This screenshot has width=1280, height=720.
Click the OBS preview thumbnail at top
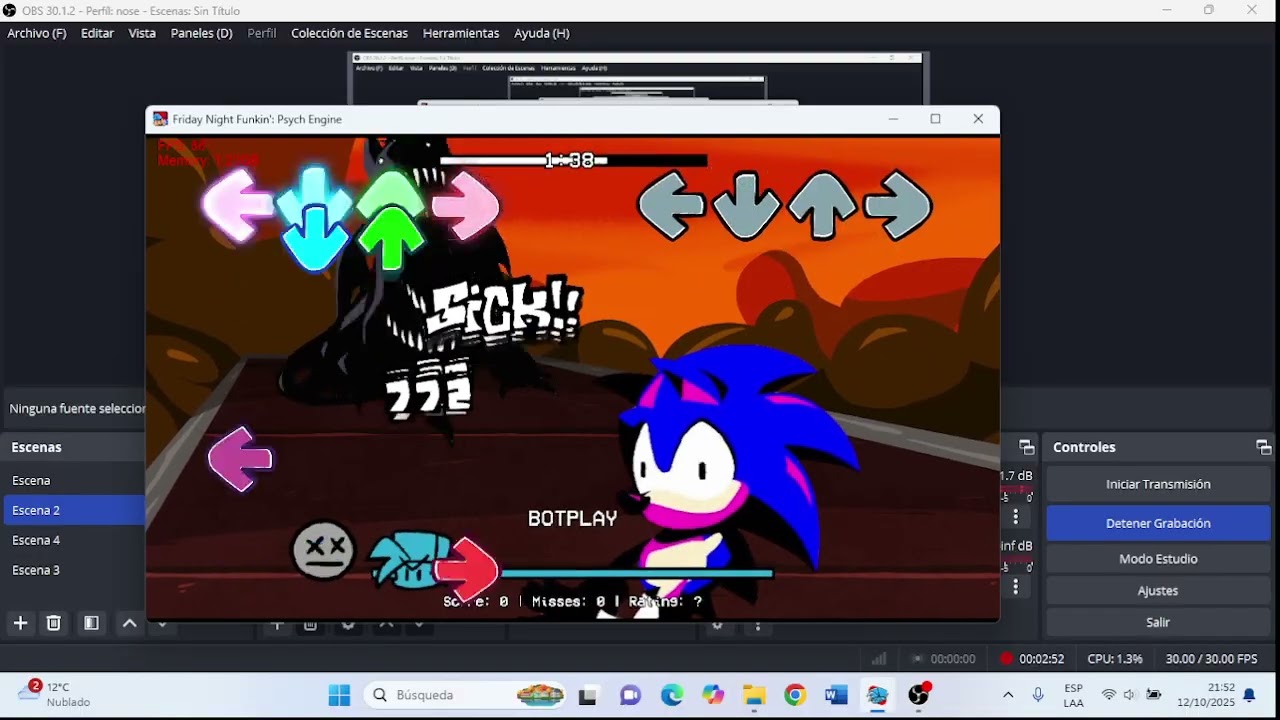(638, 78)
